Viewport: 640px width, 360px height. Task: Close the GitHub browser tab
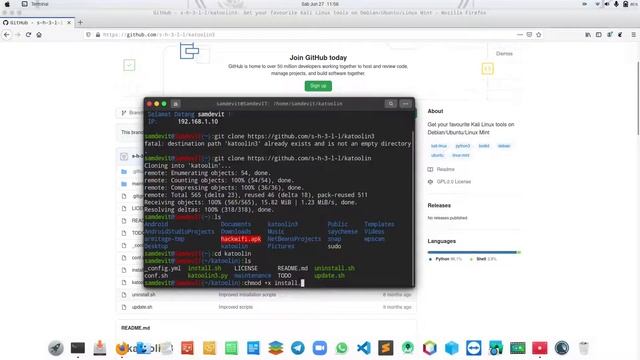[69, 22]
